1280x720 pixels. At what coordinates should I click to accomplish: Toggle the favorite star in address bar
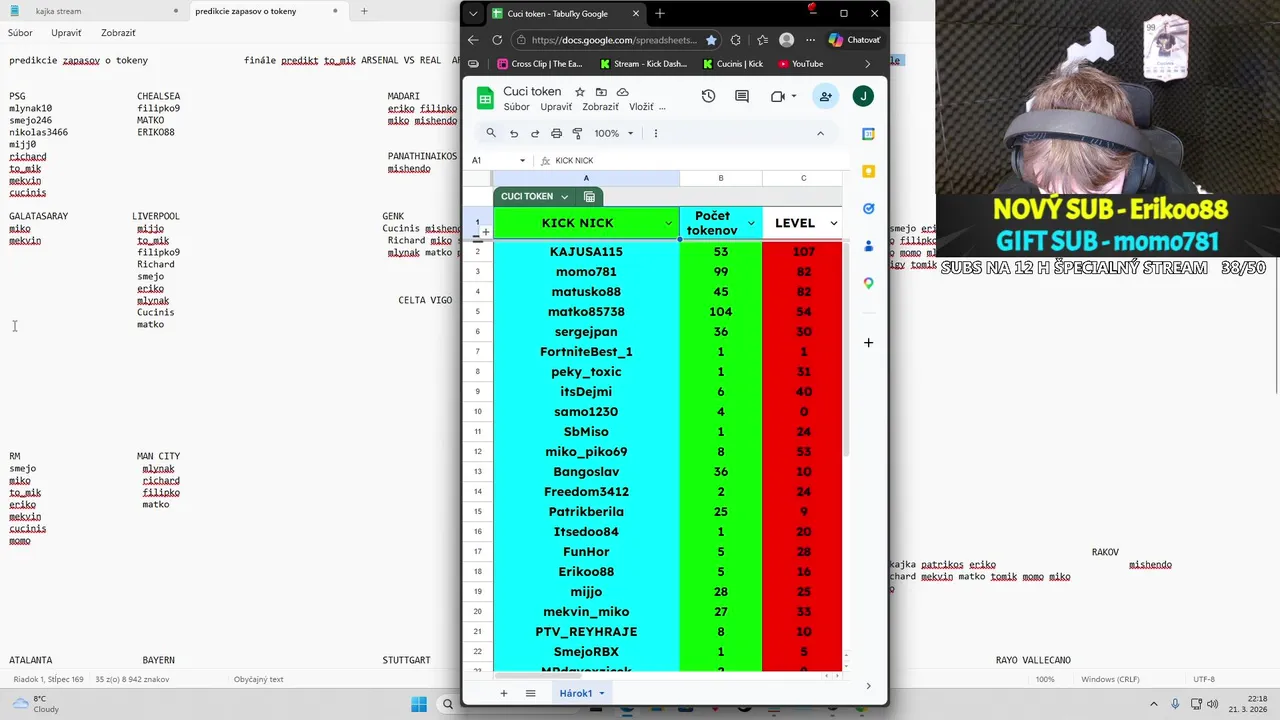pyautogui.click(x=711, y=40)
